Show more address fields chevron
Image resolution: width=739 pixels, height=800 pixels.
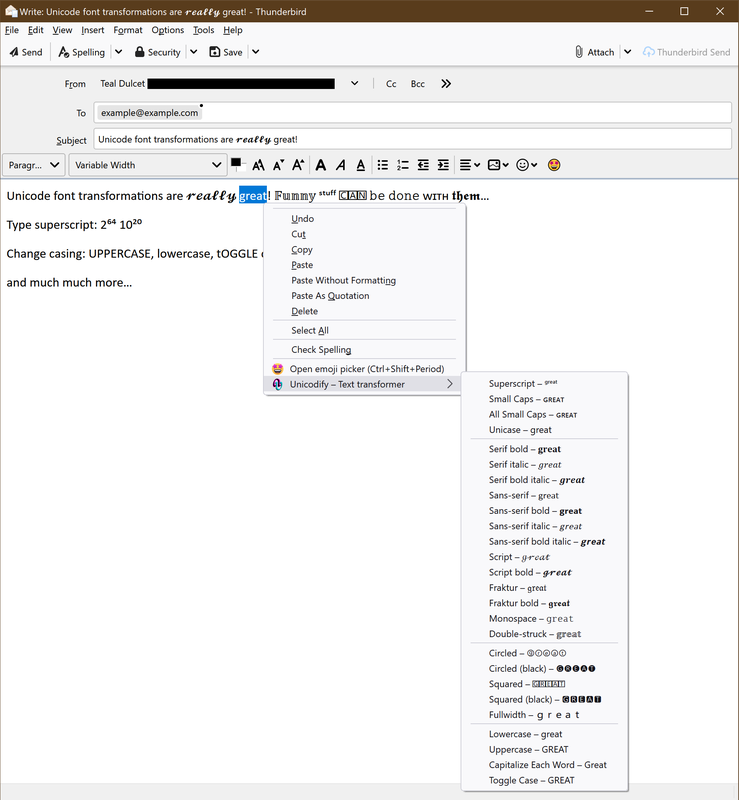[x=446, y=84]
